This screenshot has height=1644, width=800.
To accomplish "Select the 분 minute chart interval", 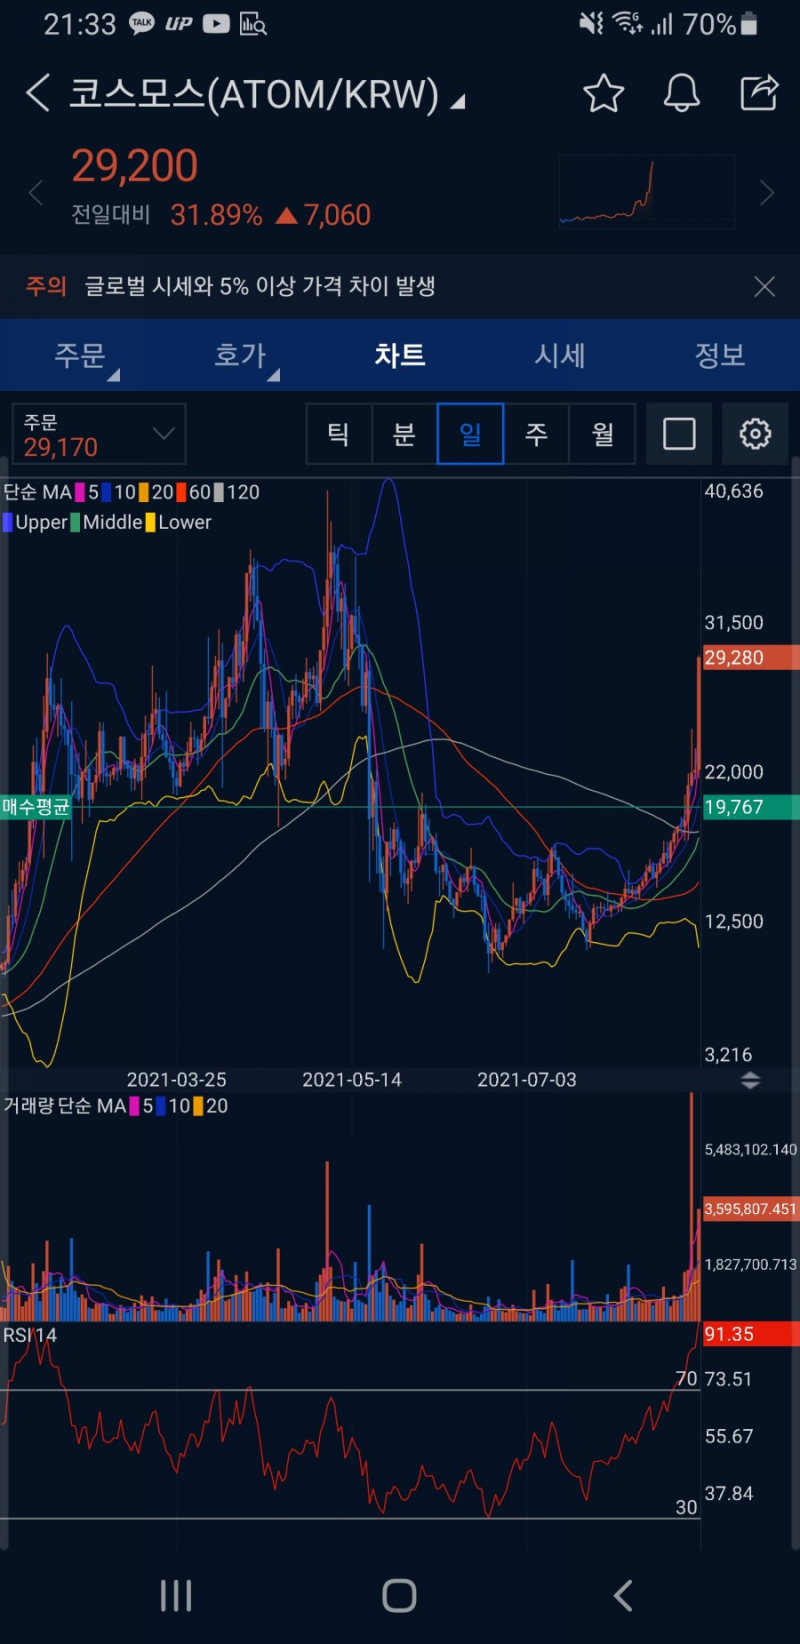I will (x=405, y=434).
